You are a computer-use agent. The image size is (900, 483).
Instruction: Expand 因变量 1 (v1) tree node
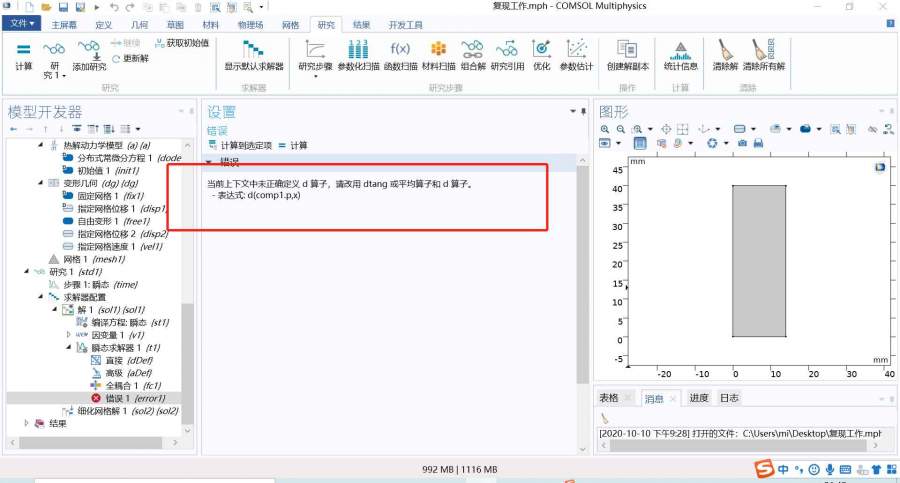[68, 334]
